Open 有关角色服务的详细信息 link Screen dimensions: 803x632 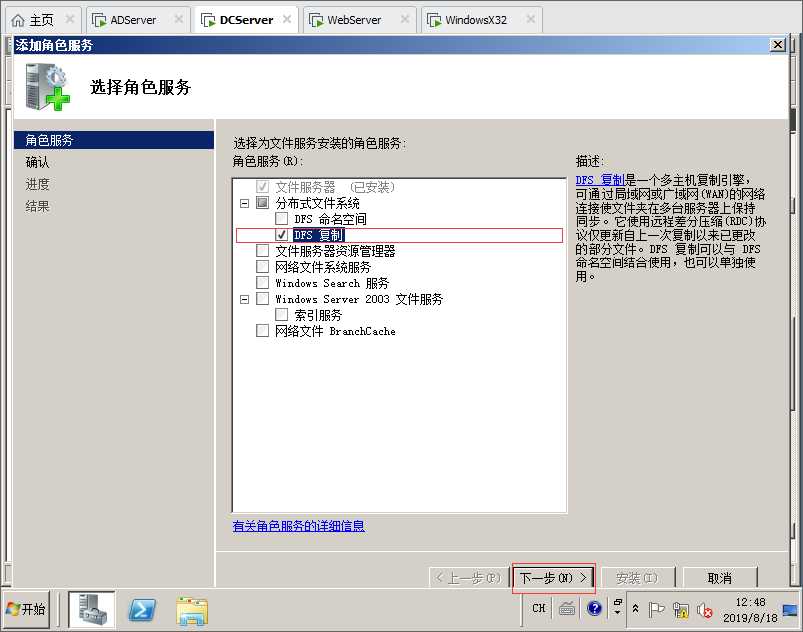(299, 526)
